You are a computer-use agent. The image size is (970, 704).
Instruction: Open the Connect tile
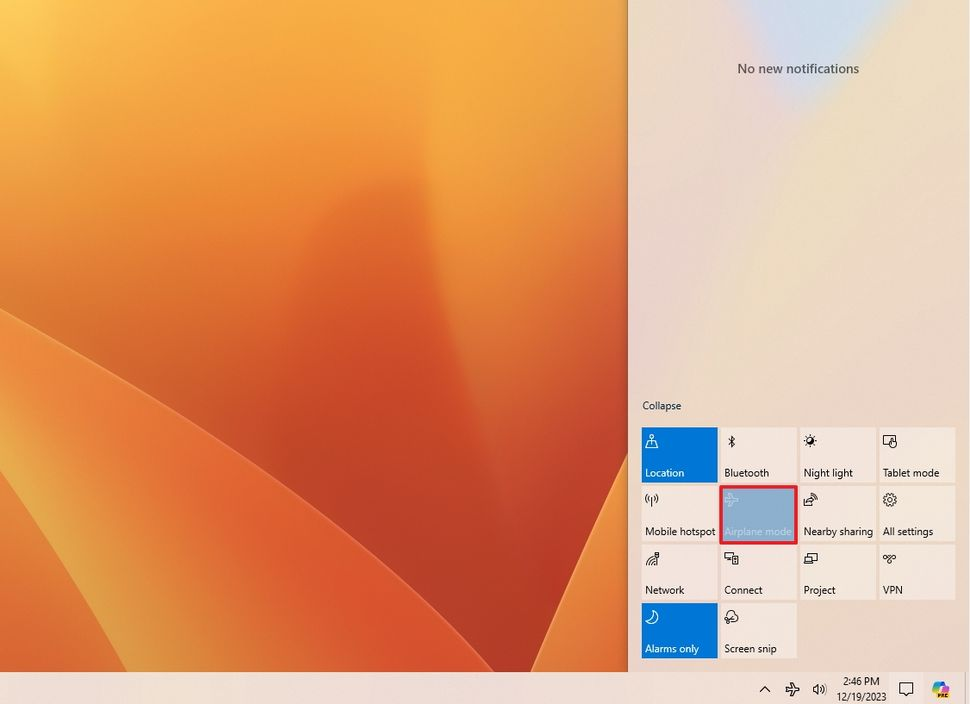click(x=758, y=572)
